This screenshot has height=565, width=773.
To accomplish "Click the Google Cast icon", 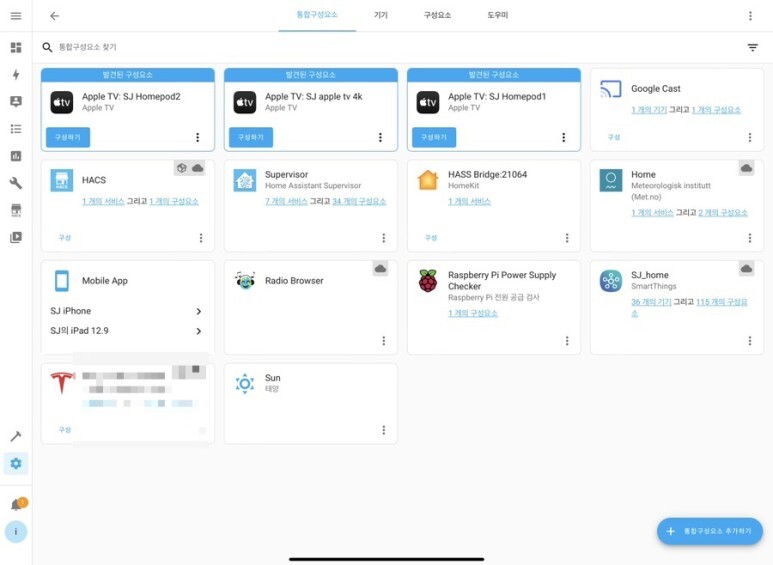I will pyautogui.click(x=611, y=89).
